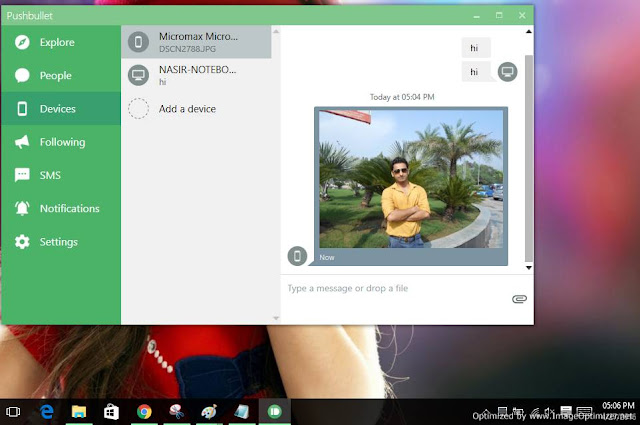
Task: Open the Paint palette taskbar icon
Action: 209,412
